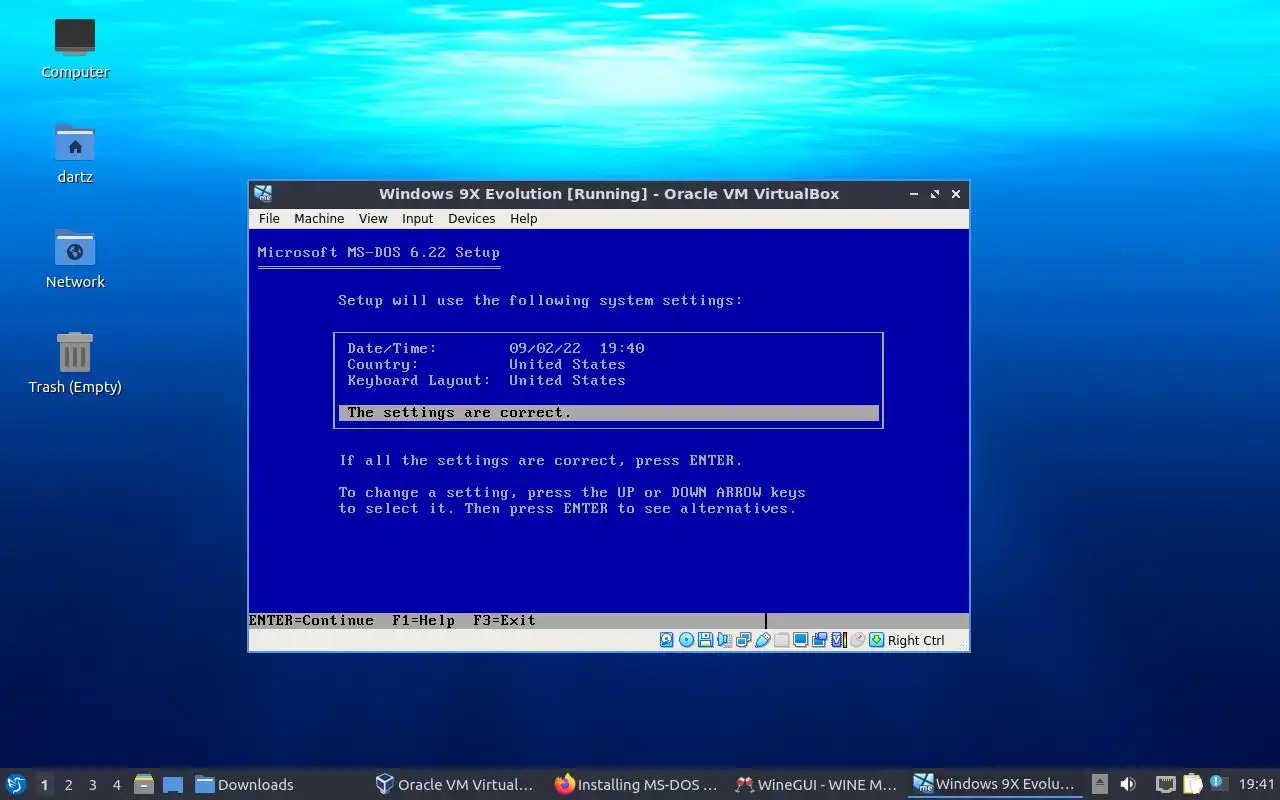Click the VirtualBox window title icon
The height and width of the screenshot is (800, 1280).
263,193
